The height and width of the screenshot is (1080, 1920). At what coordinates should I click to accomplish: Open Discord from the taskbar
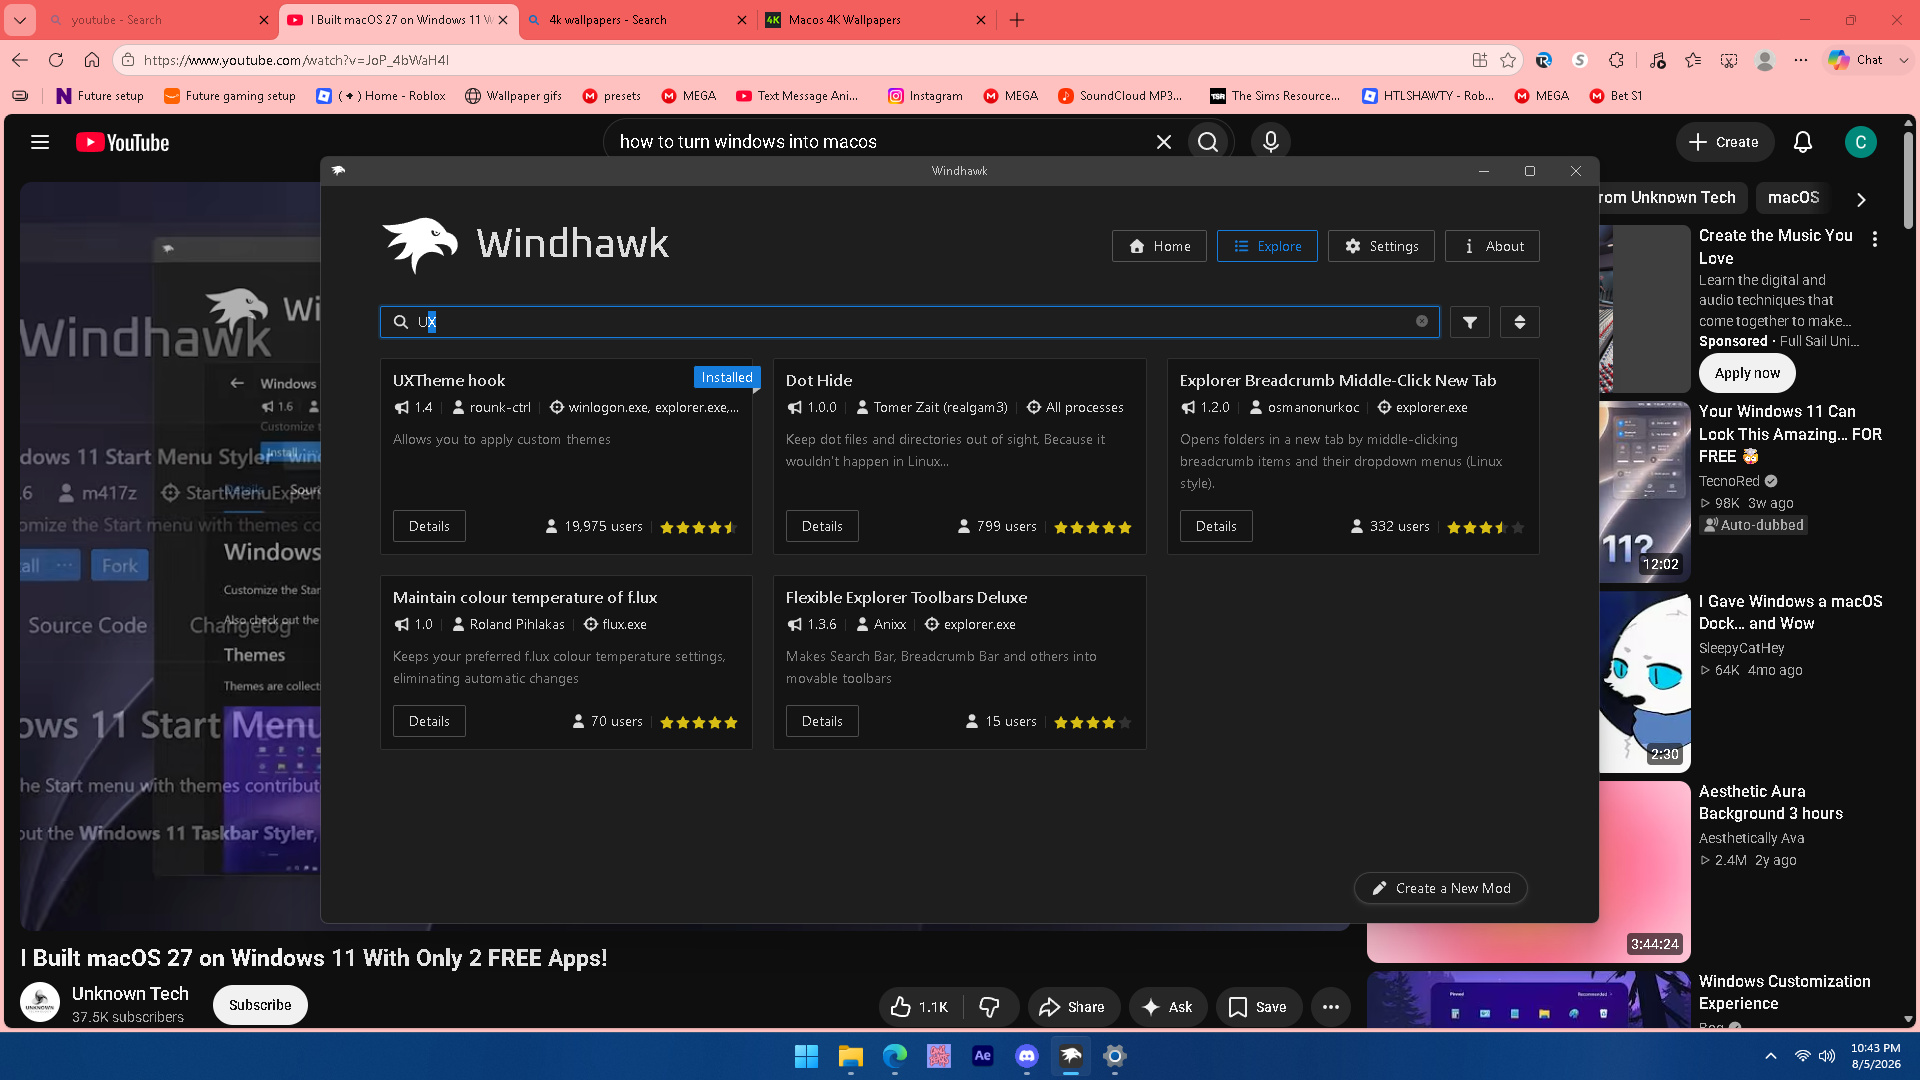click(1026, 1056)
